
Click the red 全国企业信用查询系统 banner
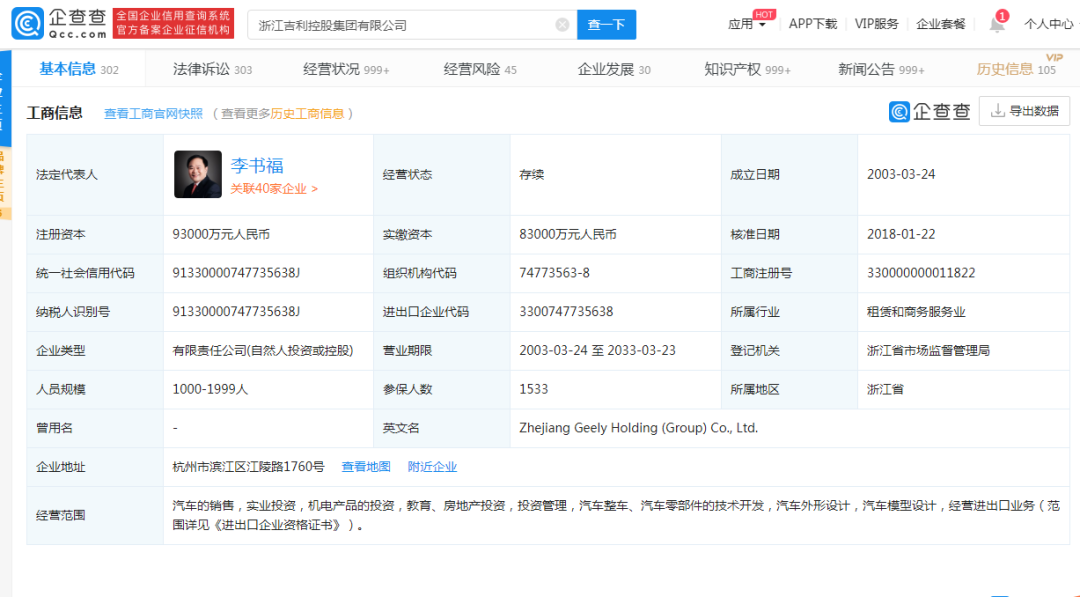(x=173, y=23)
